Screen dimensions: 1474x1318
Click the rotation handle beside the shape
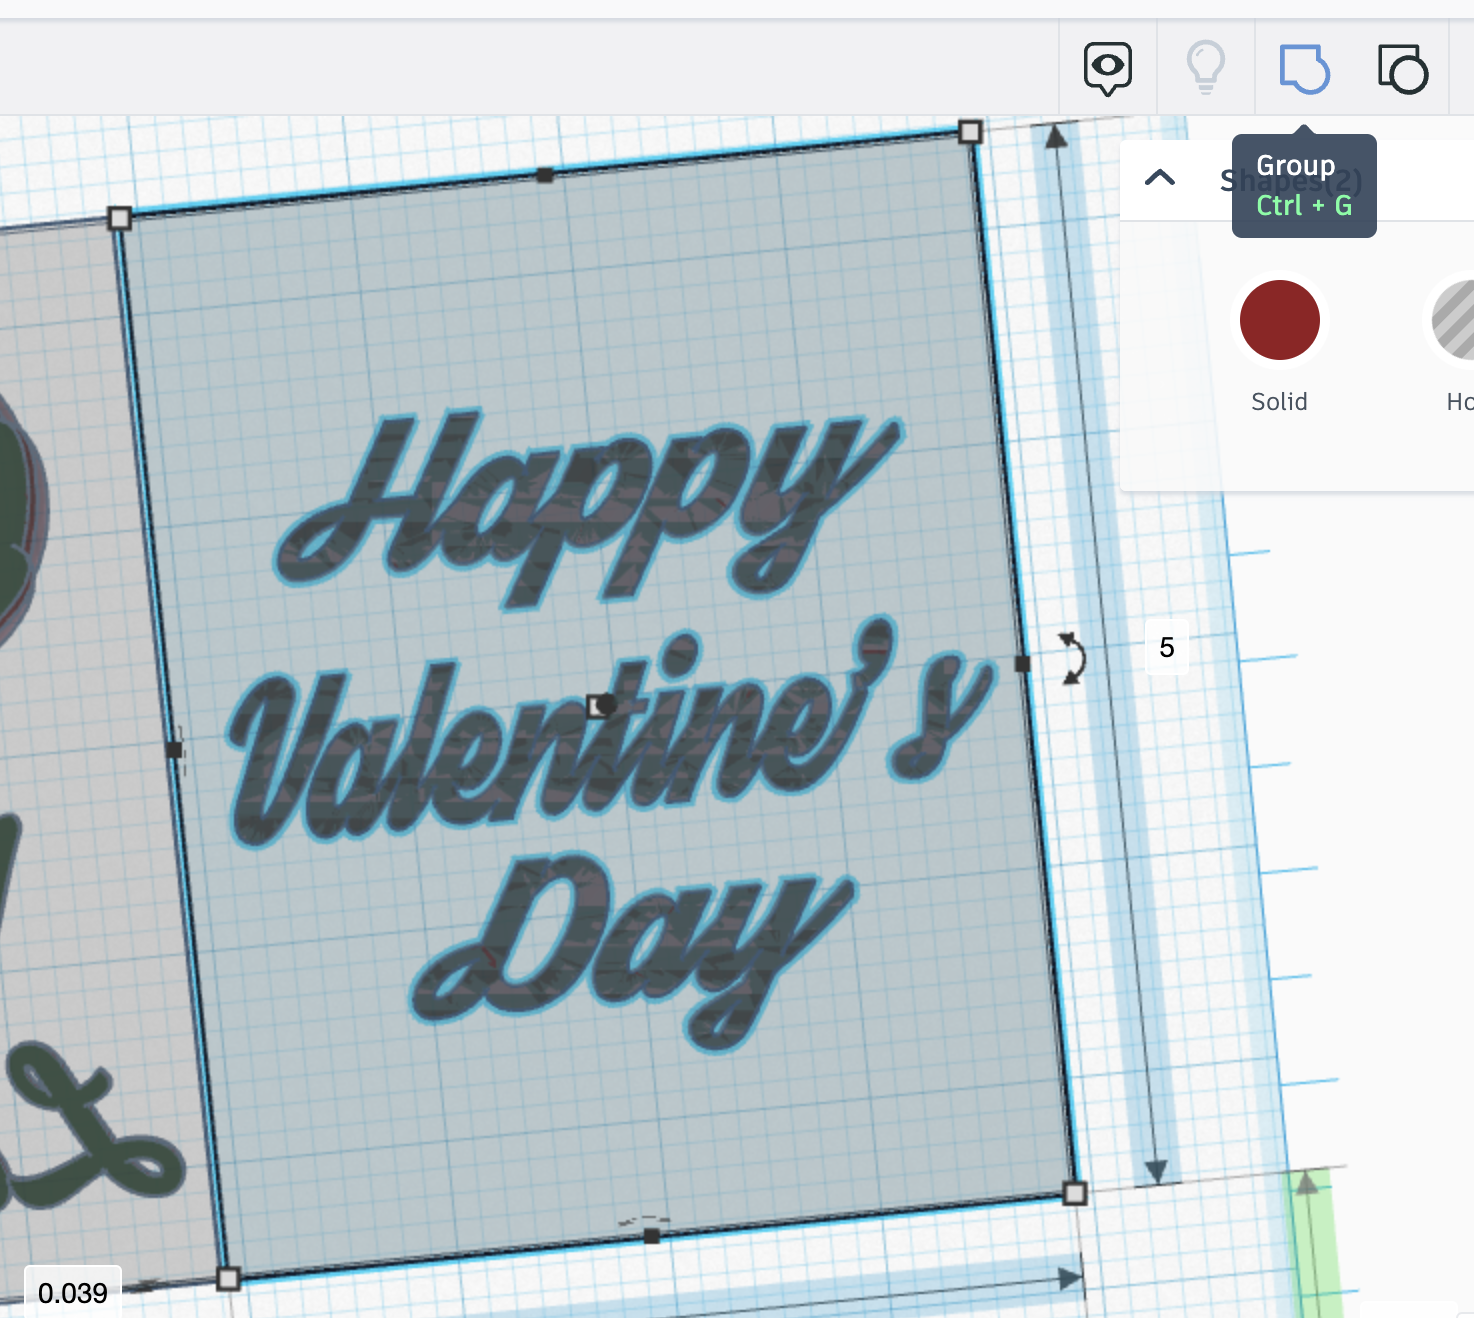tap(1071, 658)
